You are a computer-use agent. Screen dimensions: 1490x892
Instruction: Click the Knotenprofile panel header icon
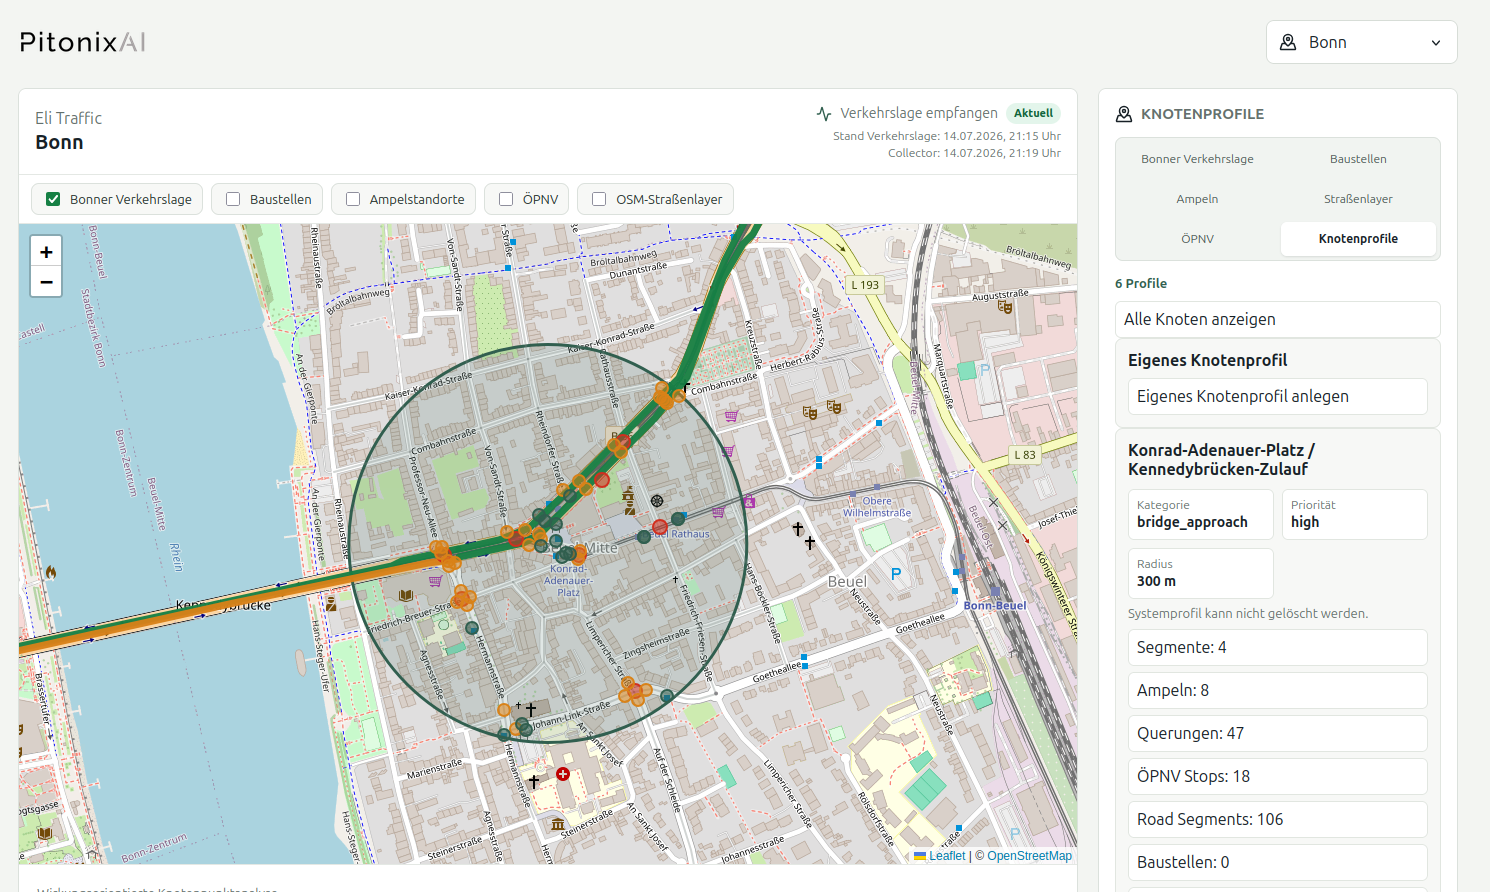[1124, 114]
